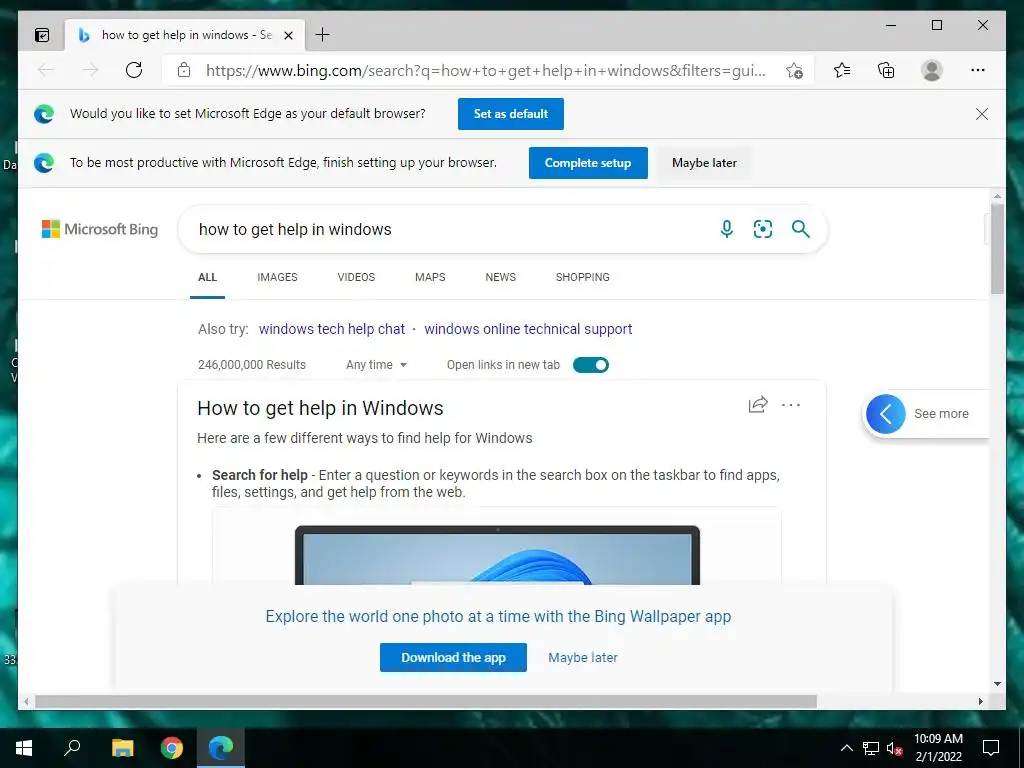
Task: Click Microsoft Edge taskbar icon
Action: tap(221, 748)
